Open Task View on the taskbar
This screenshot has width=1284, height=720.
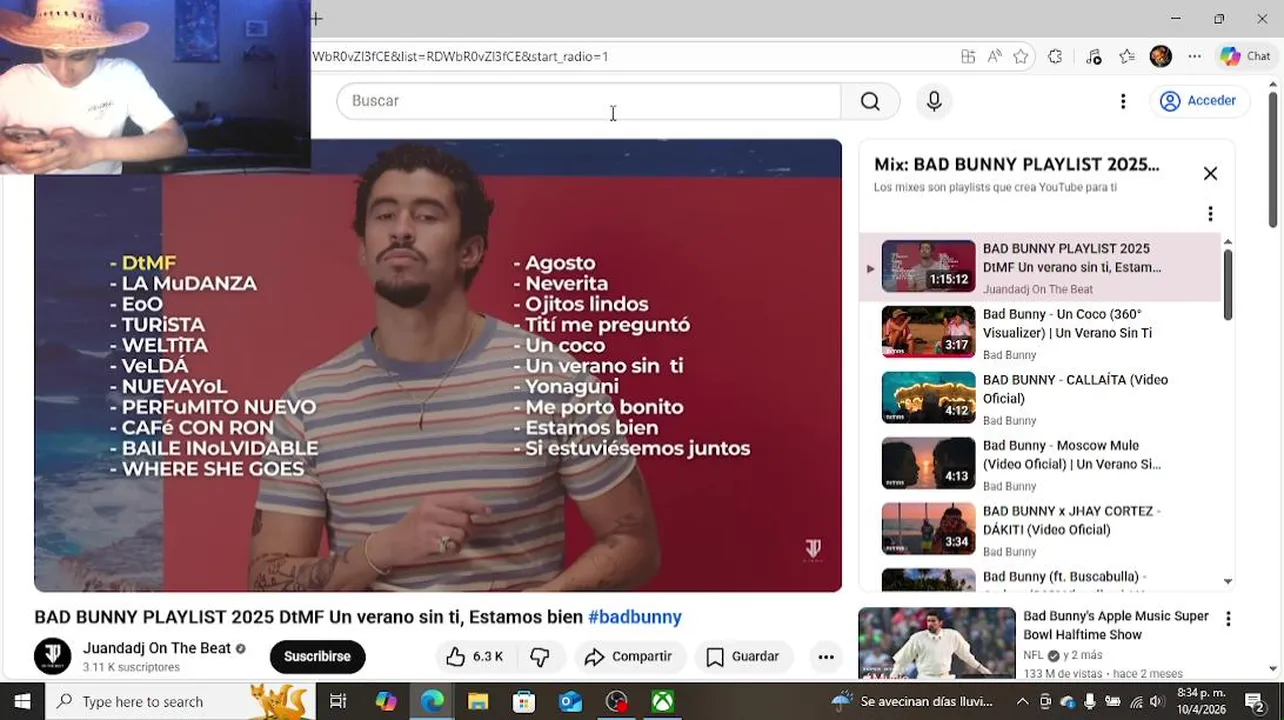338,701
